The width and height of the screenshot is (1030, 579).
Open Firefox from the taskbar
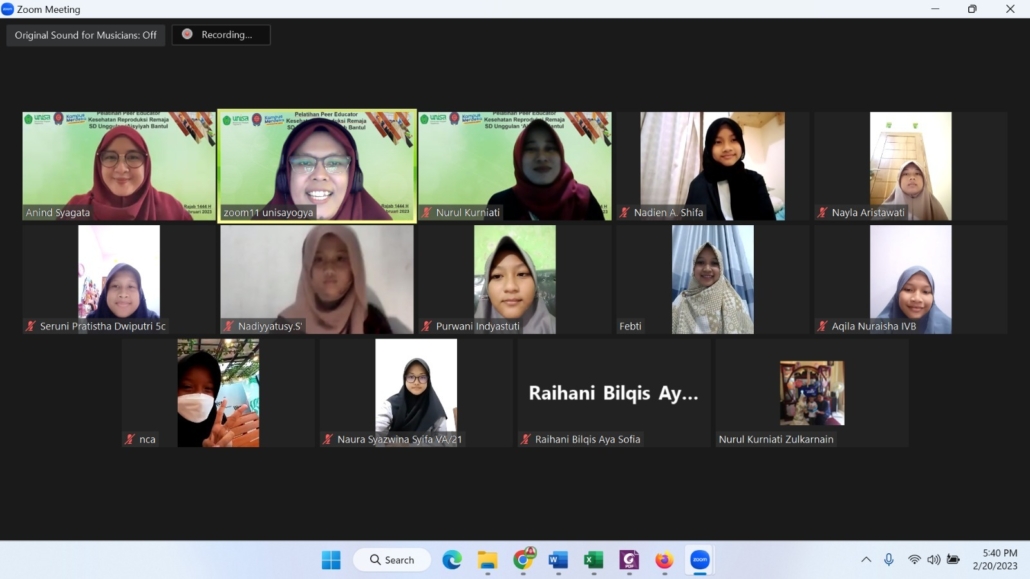pyautogui.click(x=664, y=560)
